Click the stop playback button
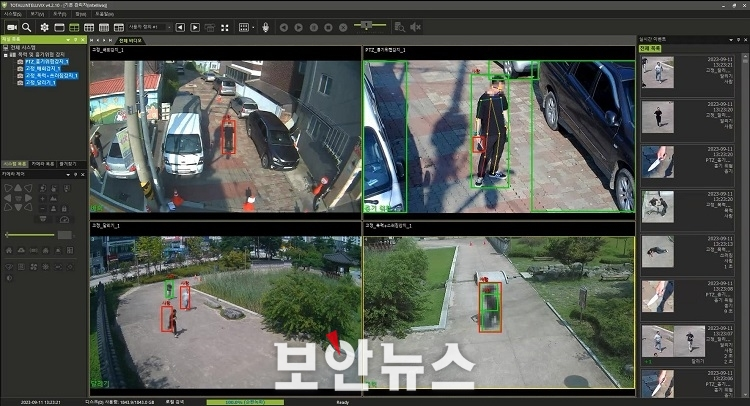Screen dimensions: 750x406 (328, 28)
